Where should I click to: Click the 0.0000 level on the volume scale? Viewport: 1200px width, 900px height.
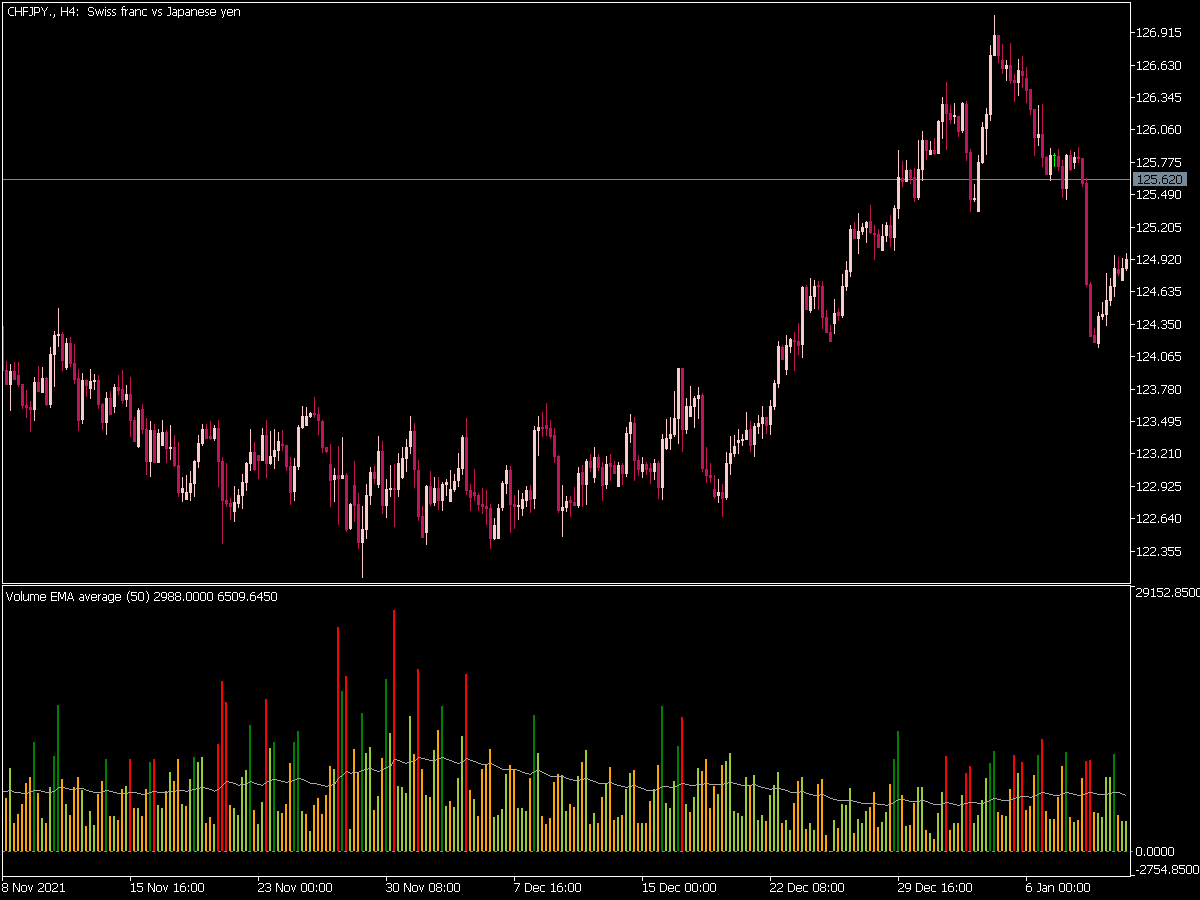(1157, 851)
